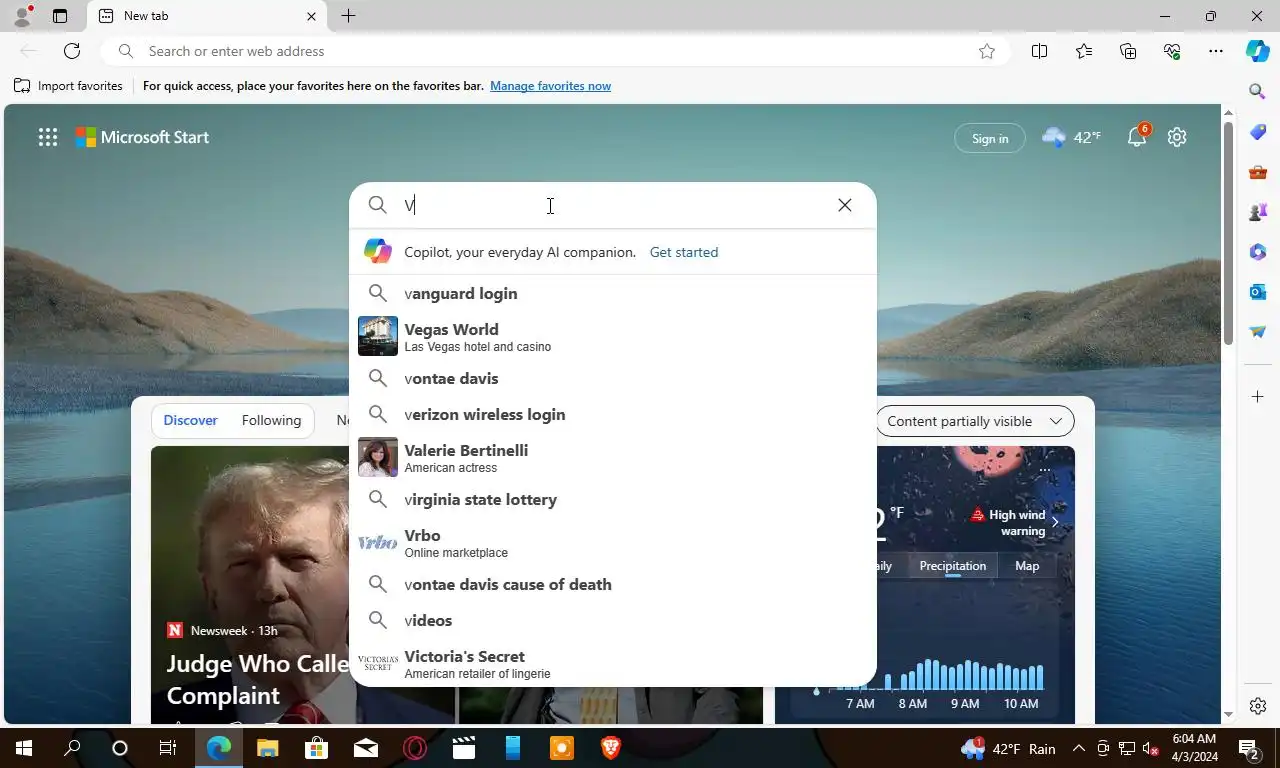
Task: Open the sidebar Tools briefcase icon
Action: 1258,172
